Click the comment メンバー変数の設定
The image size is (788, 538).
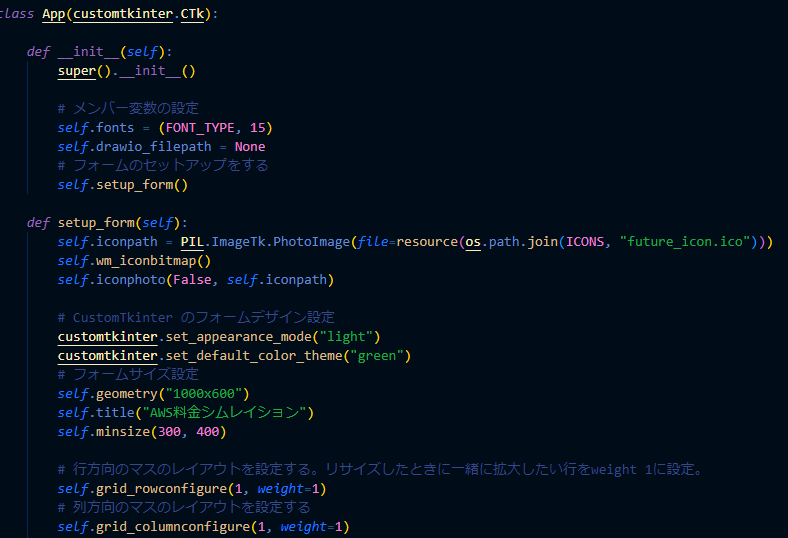(x=128, y=109)
